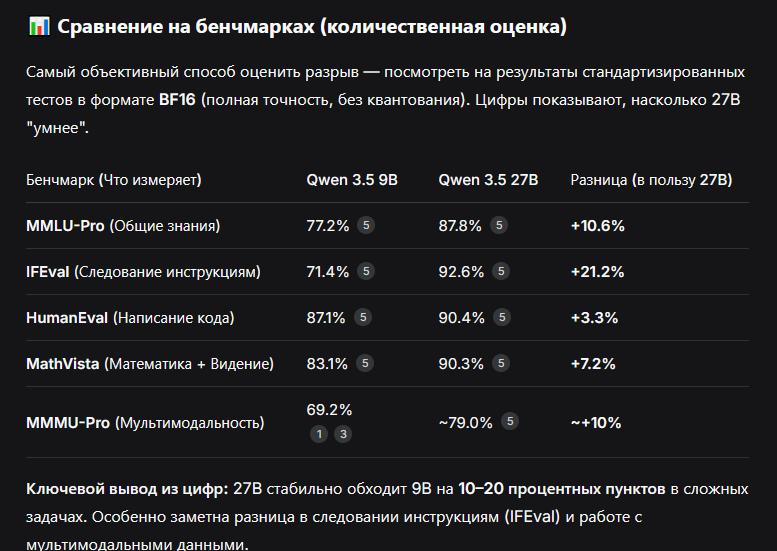Click citation badge next to IFEval 92.6%
777x551 pixels.
tap(501, 272)
